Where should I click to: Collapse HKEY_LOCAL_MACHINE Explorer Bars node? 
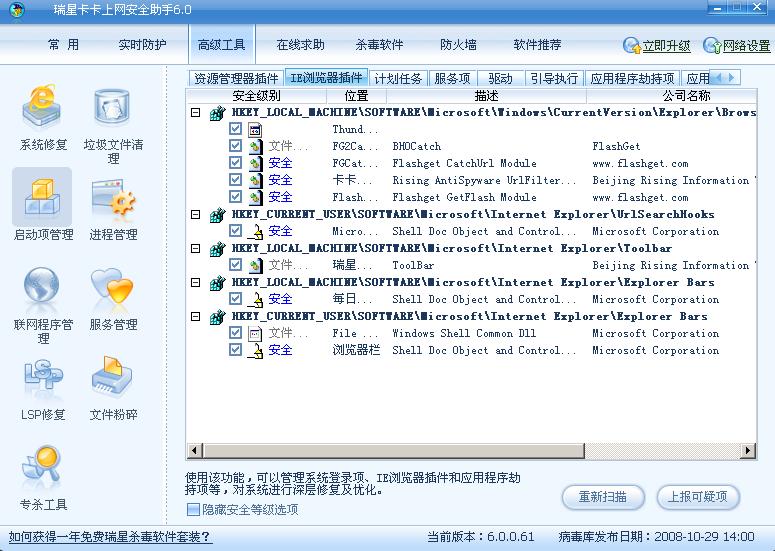[x=196, y=283]
